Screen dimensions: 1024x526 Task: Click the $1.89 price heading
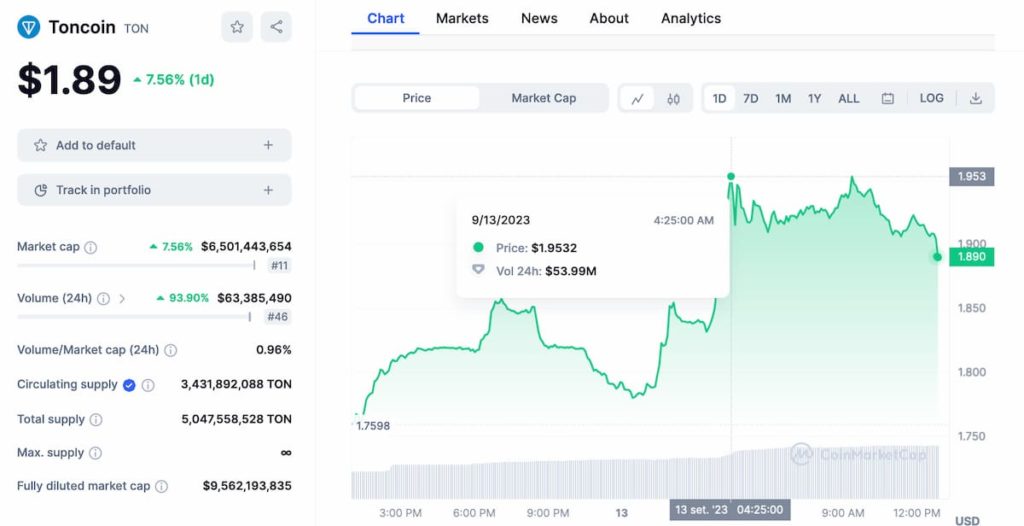(x=69, y=80)
